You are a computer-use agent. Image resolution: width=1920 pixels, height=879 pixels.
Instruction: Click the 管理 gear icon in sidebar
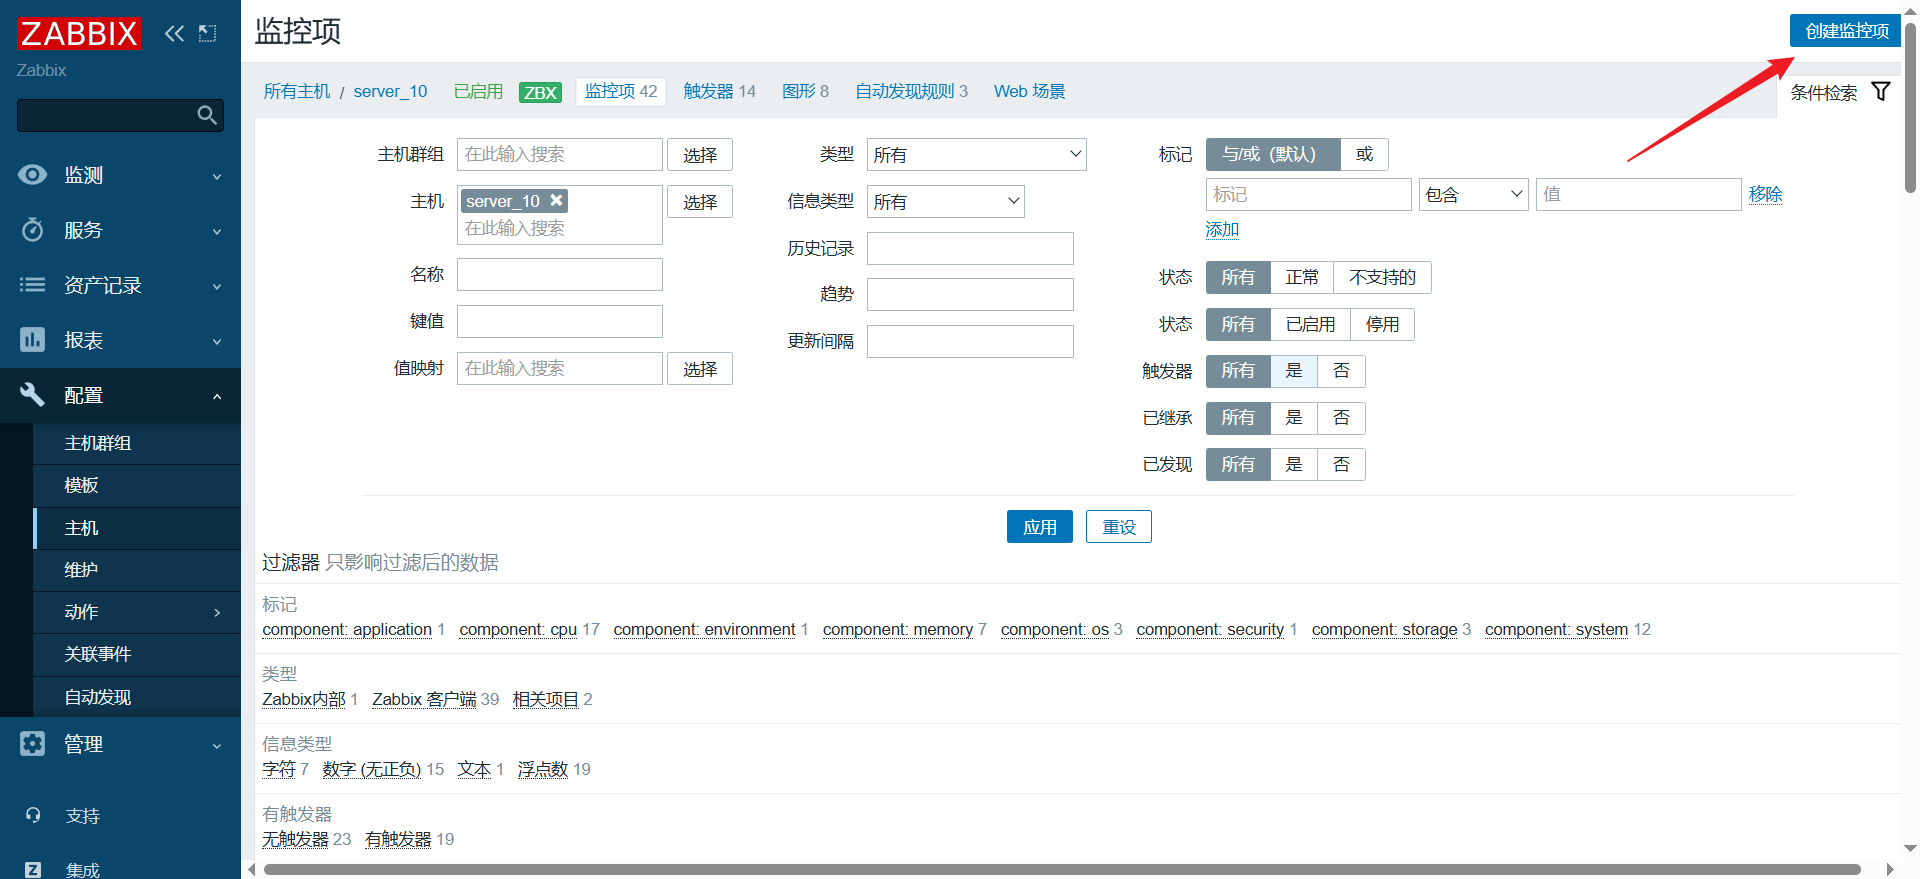(x=32, y=744)
